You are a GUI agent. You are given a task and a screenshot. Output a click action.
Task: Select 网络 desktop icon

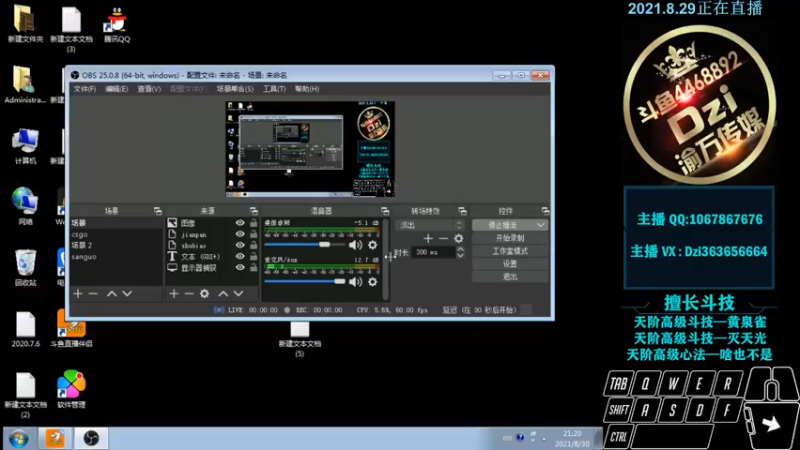[x=26, y=206]
